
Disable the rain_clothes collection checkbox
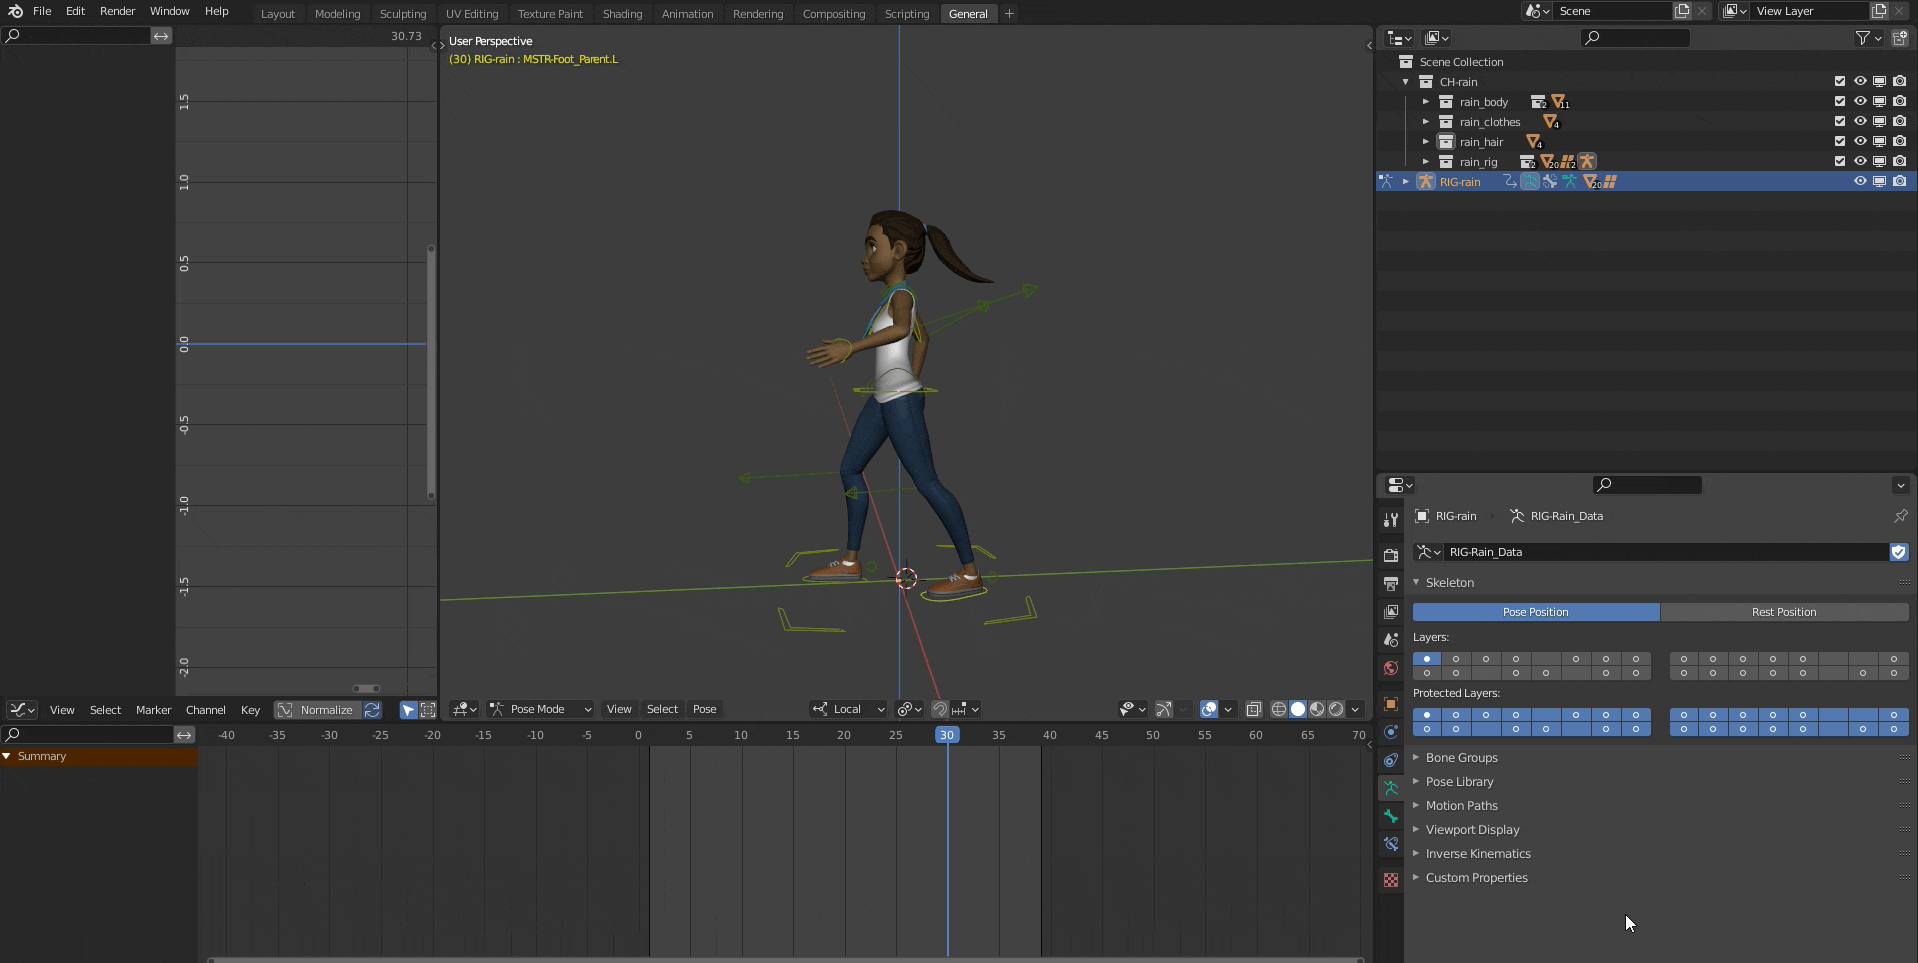[x=1840, y=121]
